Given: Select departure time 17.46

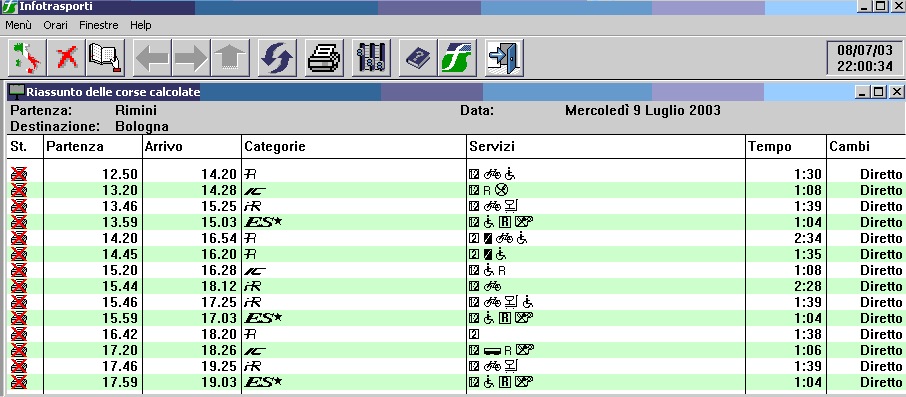Looking at the screenshot, I should click(x=121, y=366).
